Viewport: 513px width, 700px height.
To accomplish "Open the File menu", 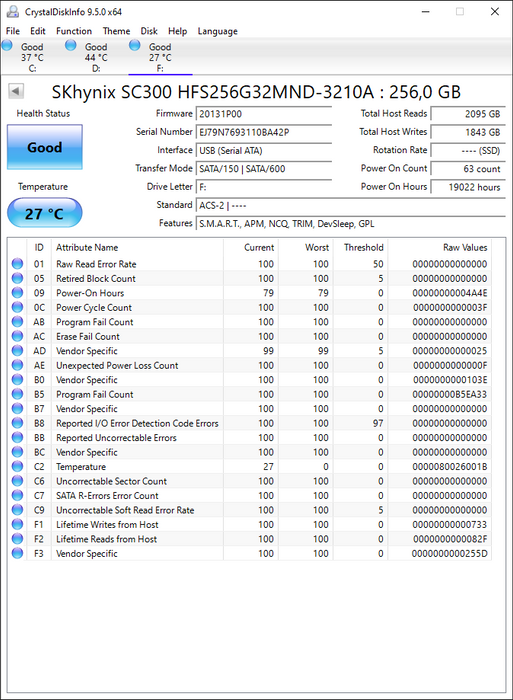I will coord(13,31).
